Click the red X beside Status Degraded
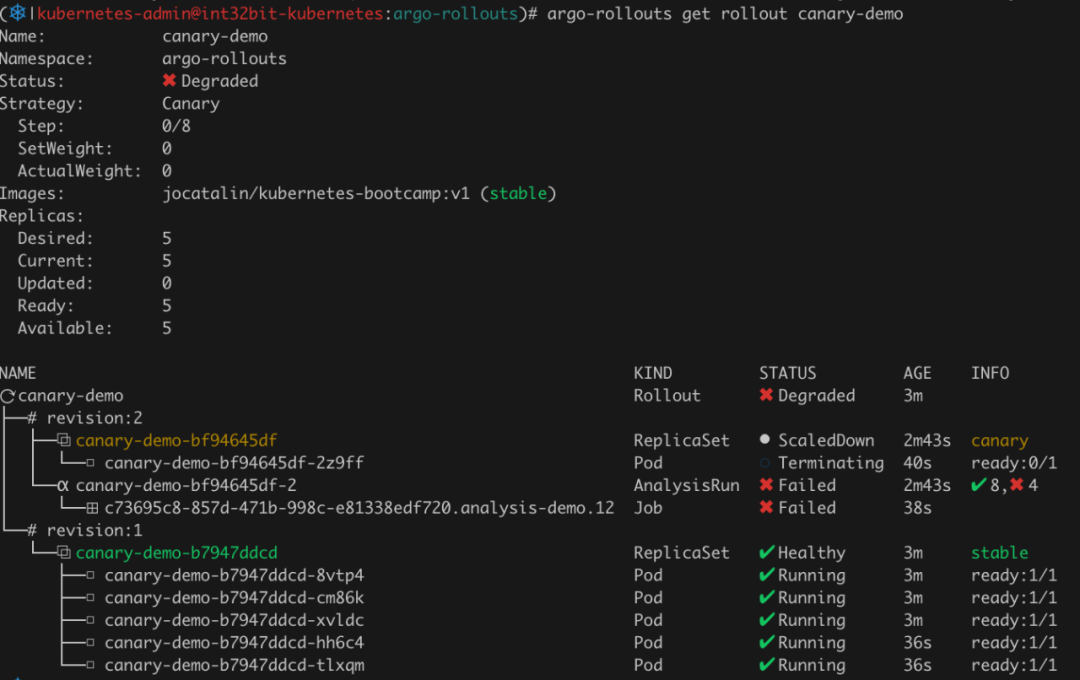 pos(169,81)
